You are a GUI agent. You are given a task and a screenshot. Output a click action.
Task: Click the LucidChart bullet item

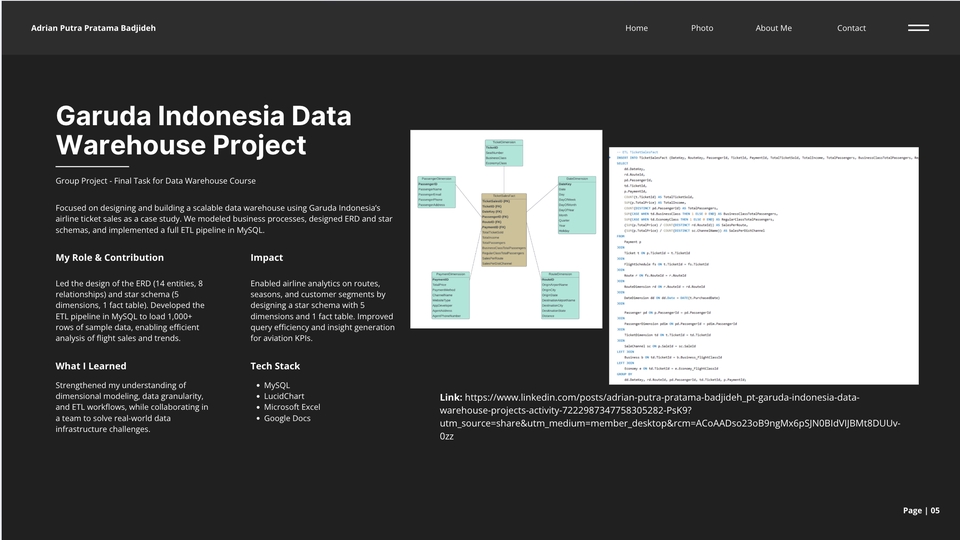[282, 396]
